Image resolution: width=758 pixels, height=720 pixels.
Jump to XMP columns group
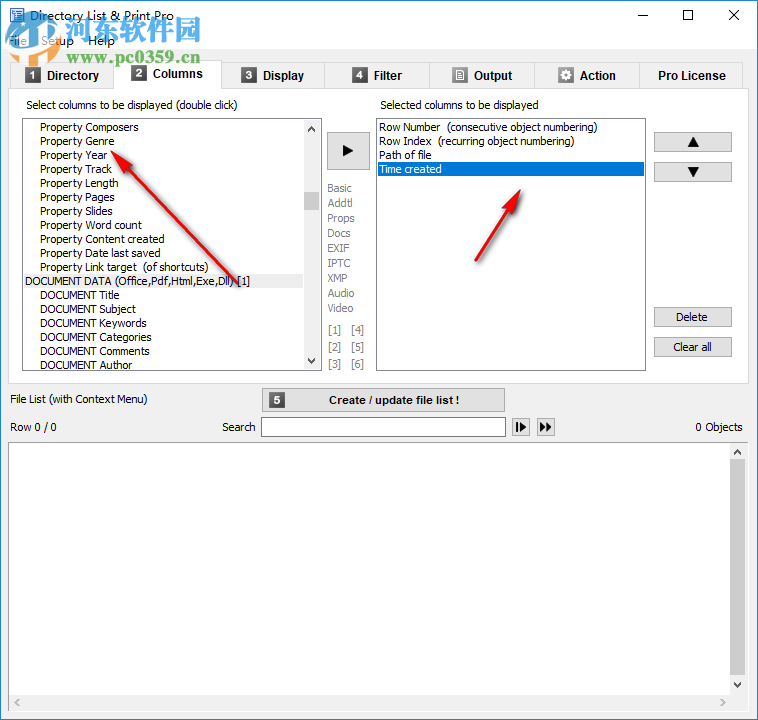[337, 278]
